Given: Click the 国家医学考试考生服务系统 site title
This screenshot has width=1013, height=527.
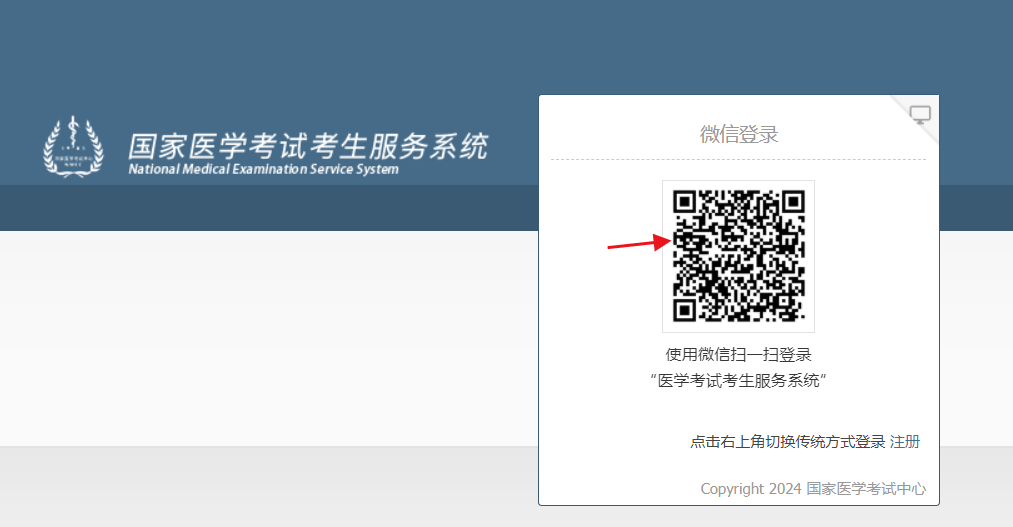Looking at the screenshot, I should click(x=308, y=146).
